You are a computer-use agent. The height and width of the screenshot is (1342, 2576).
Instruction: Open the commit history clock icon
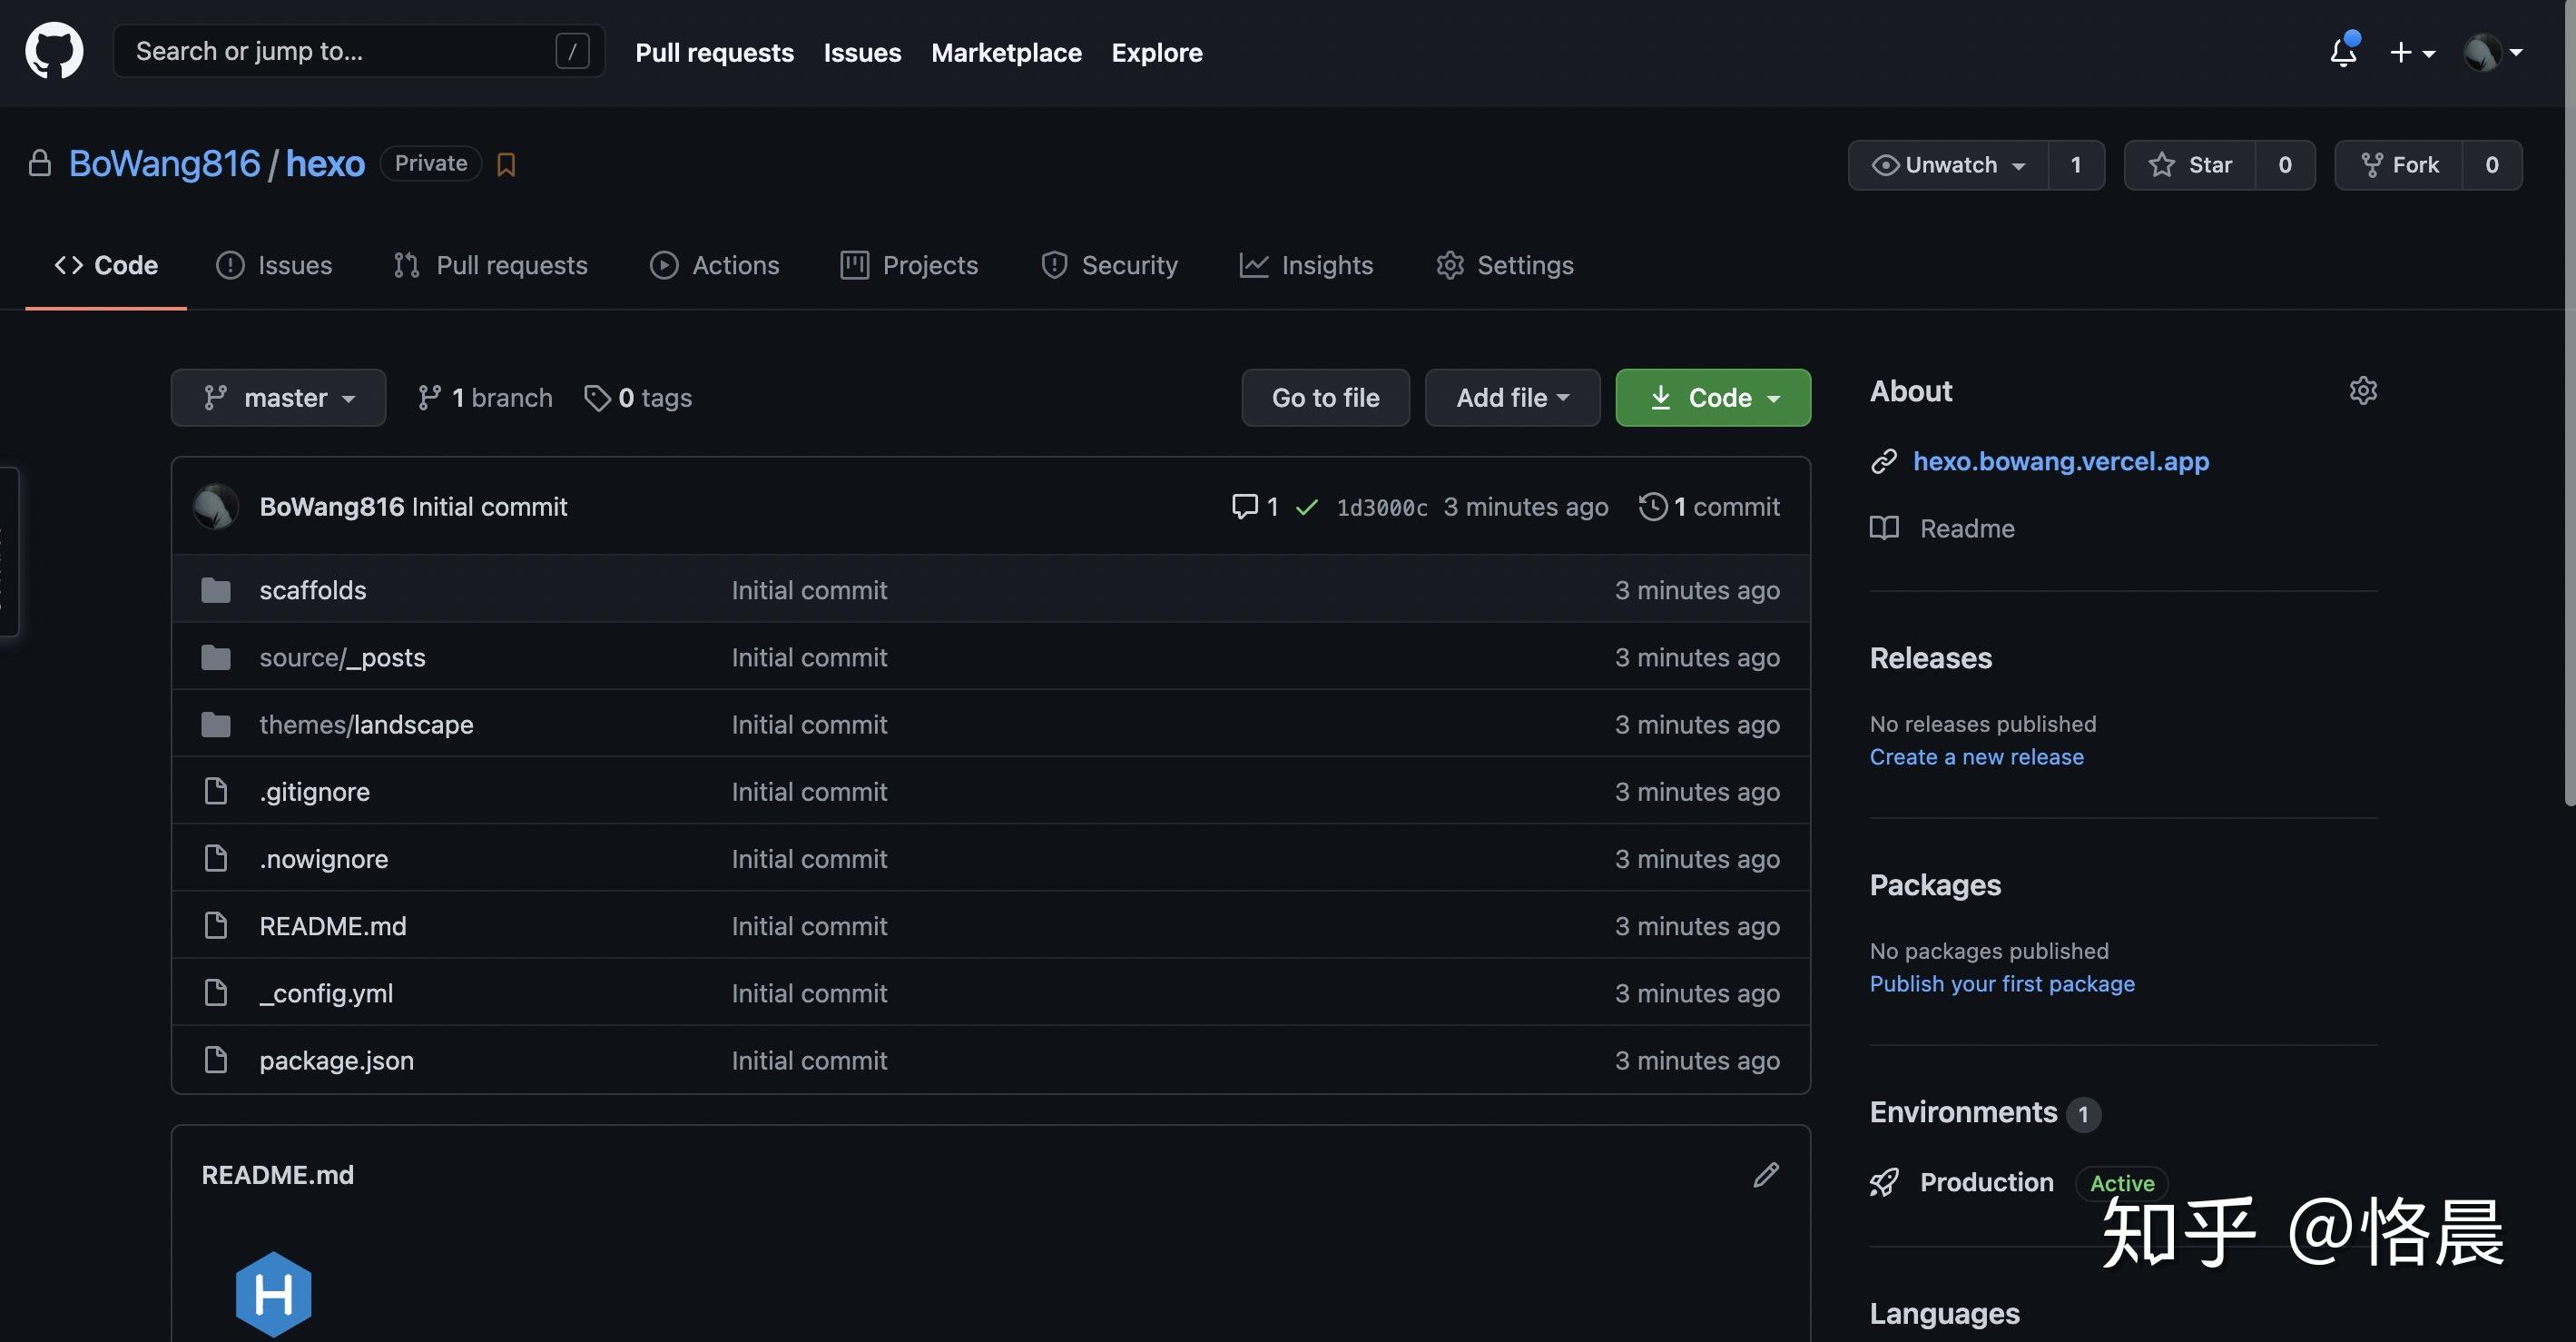(1652, 506)
